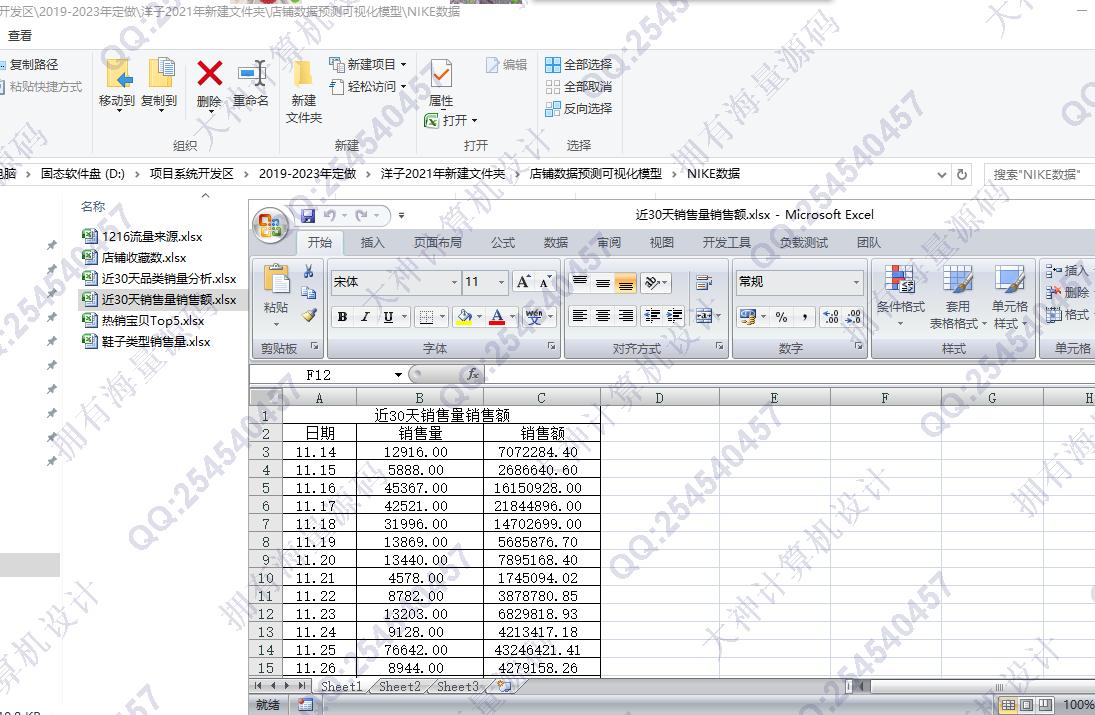The width and height of the screenshot is (1095, 715).
Task: Click the Format Painter brush icon
Action: (x=309, y=315)
